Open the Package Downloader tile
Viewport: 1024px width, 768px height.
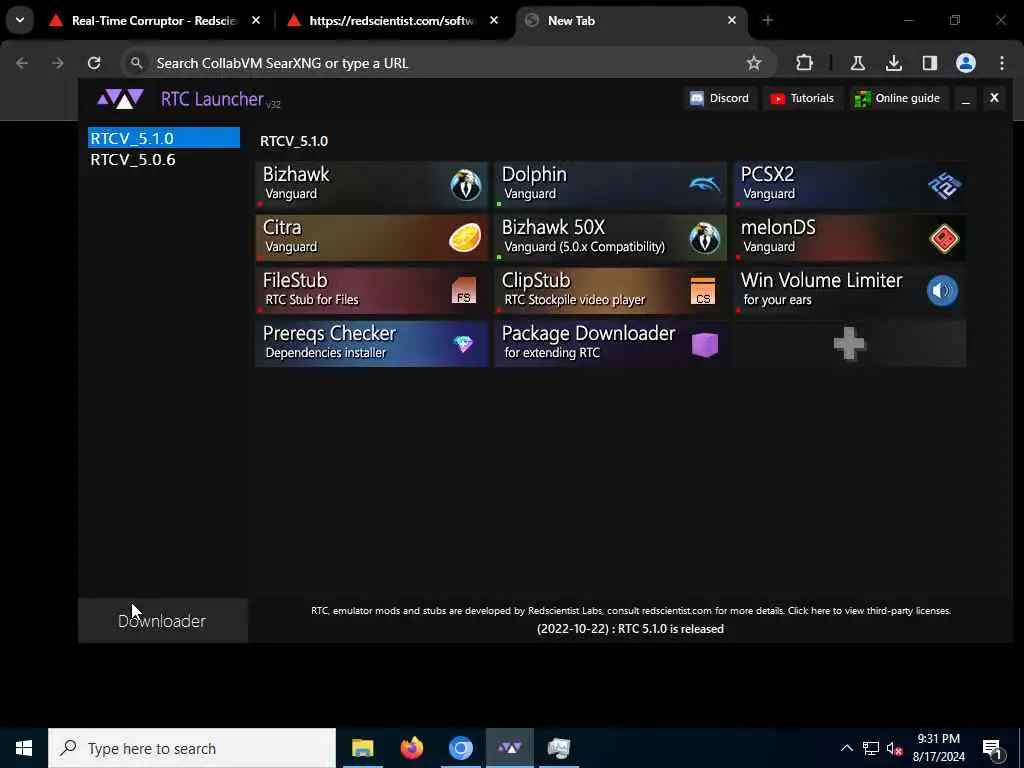(611, 344)
